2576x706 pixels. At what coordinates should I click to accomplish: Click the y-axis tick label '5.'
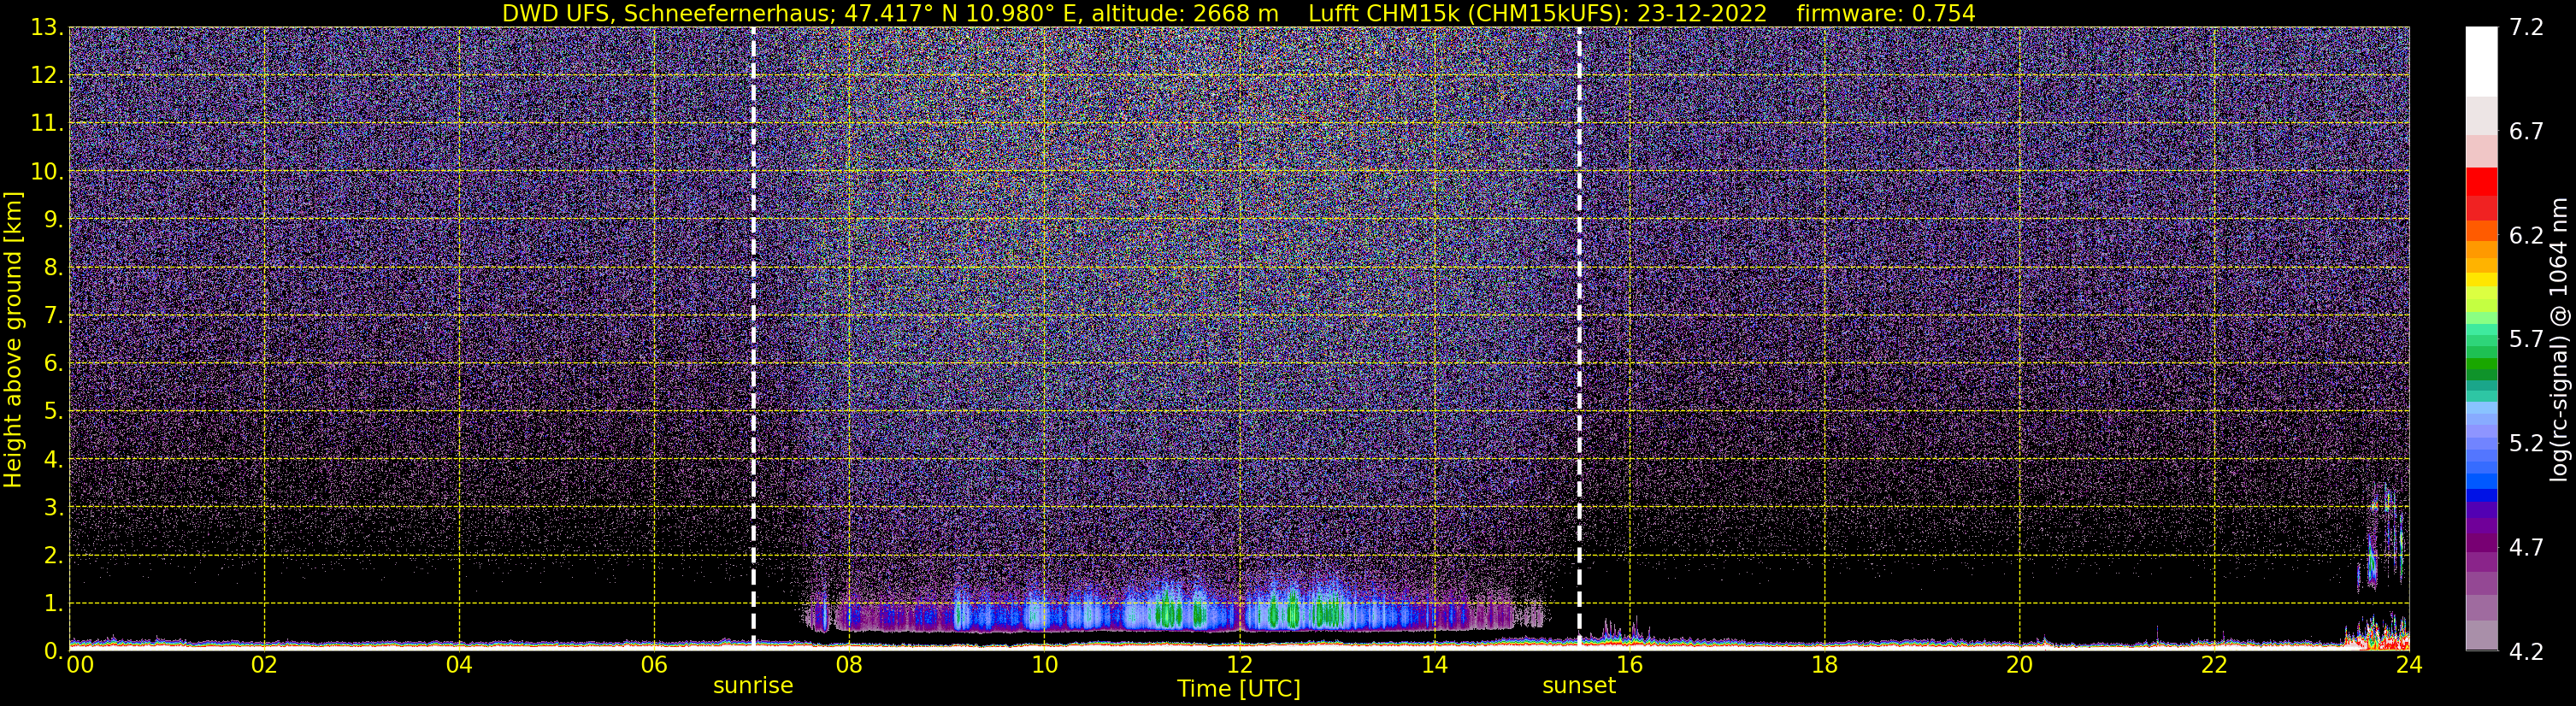(54, 412)
